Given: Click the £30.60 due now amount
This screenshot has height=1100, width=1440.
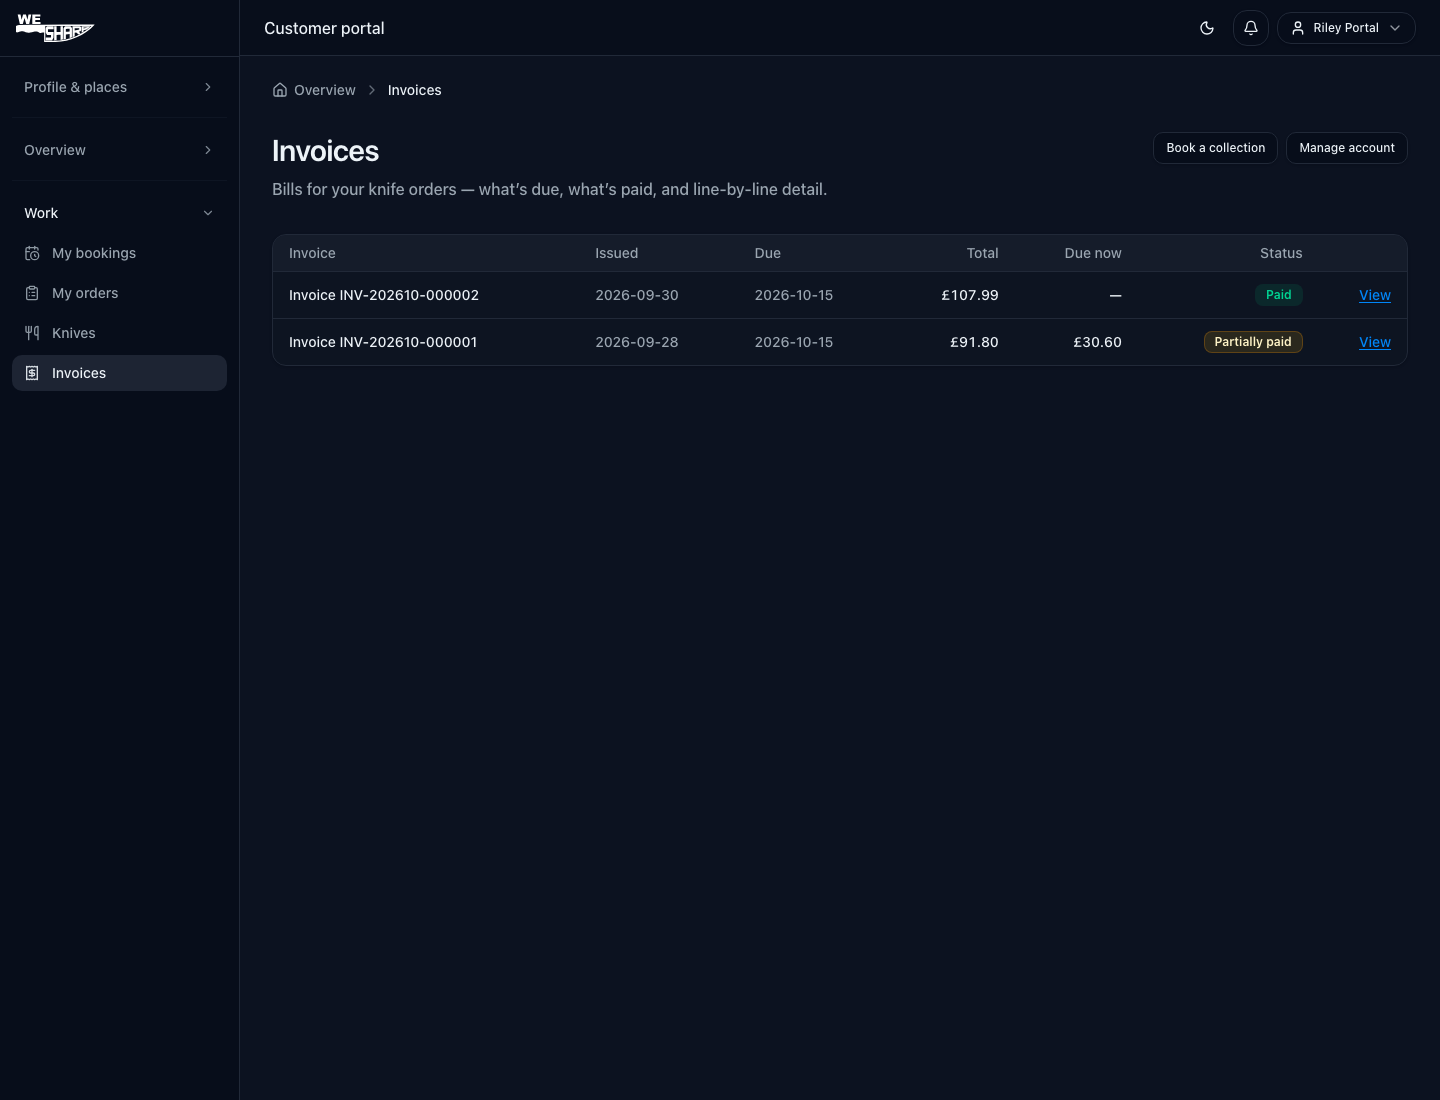Looking at the screenshot, I should click(1097, 342).
